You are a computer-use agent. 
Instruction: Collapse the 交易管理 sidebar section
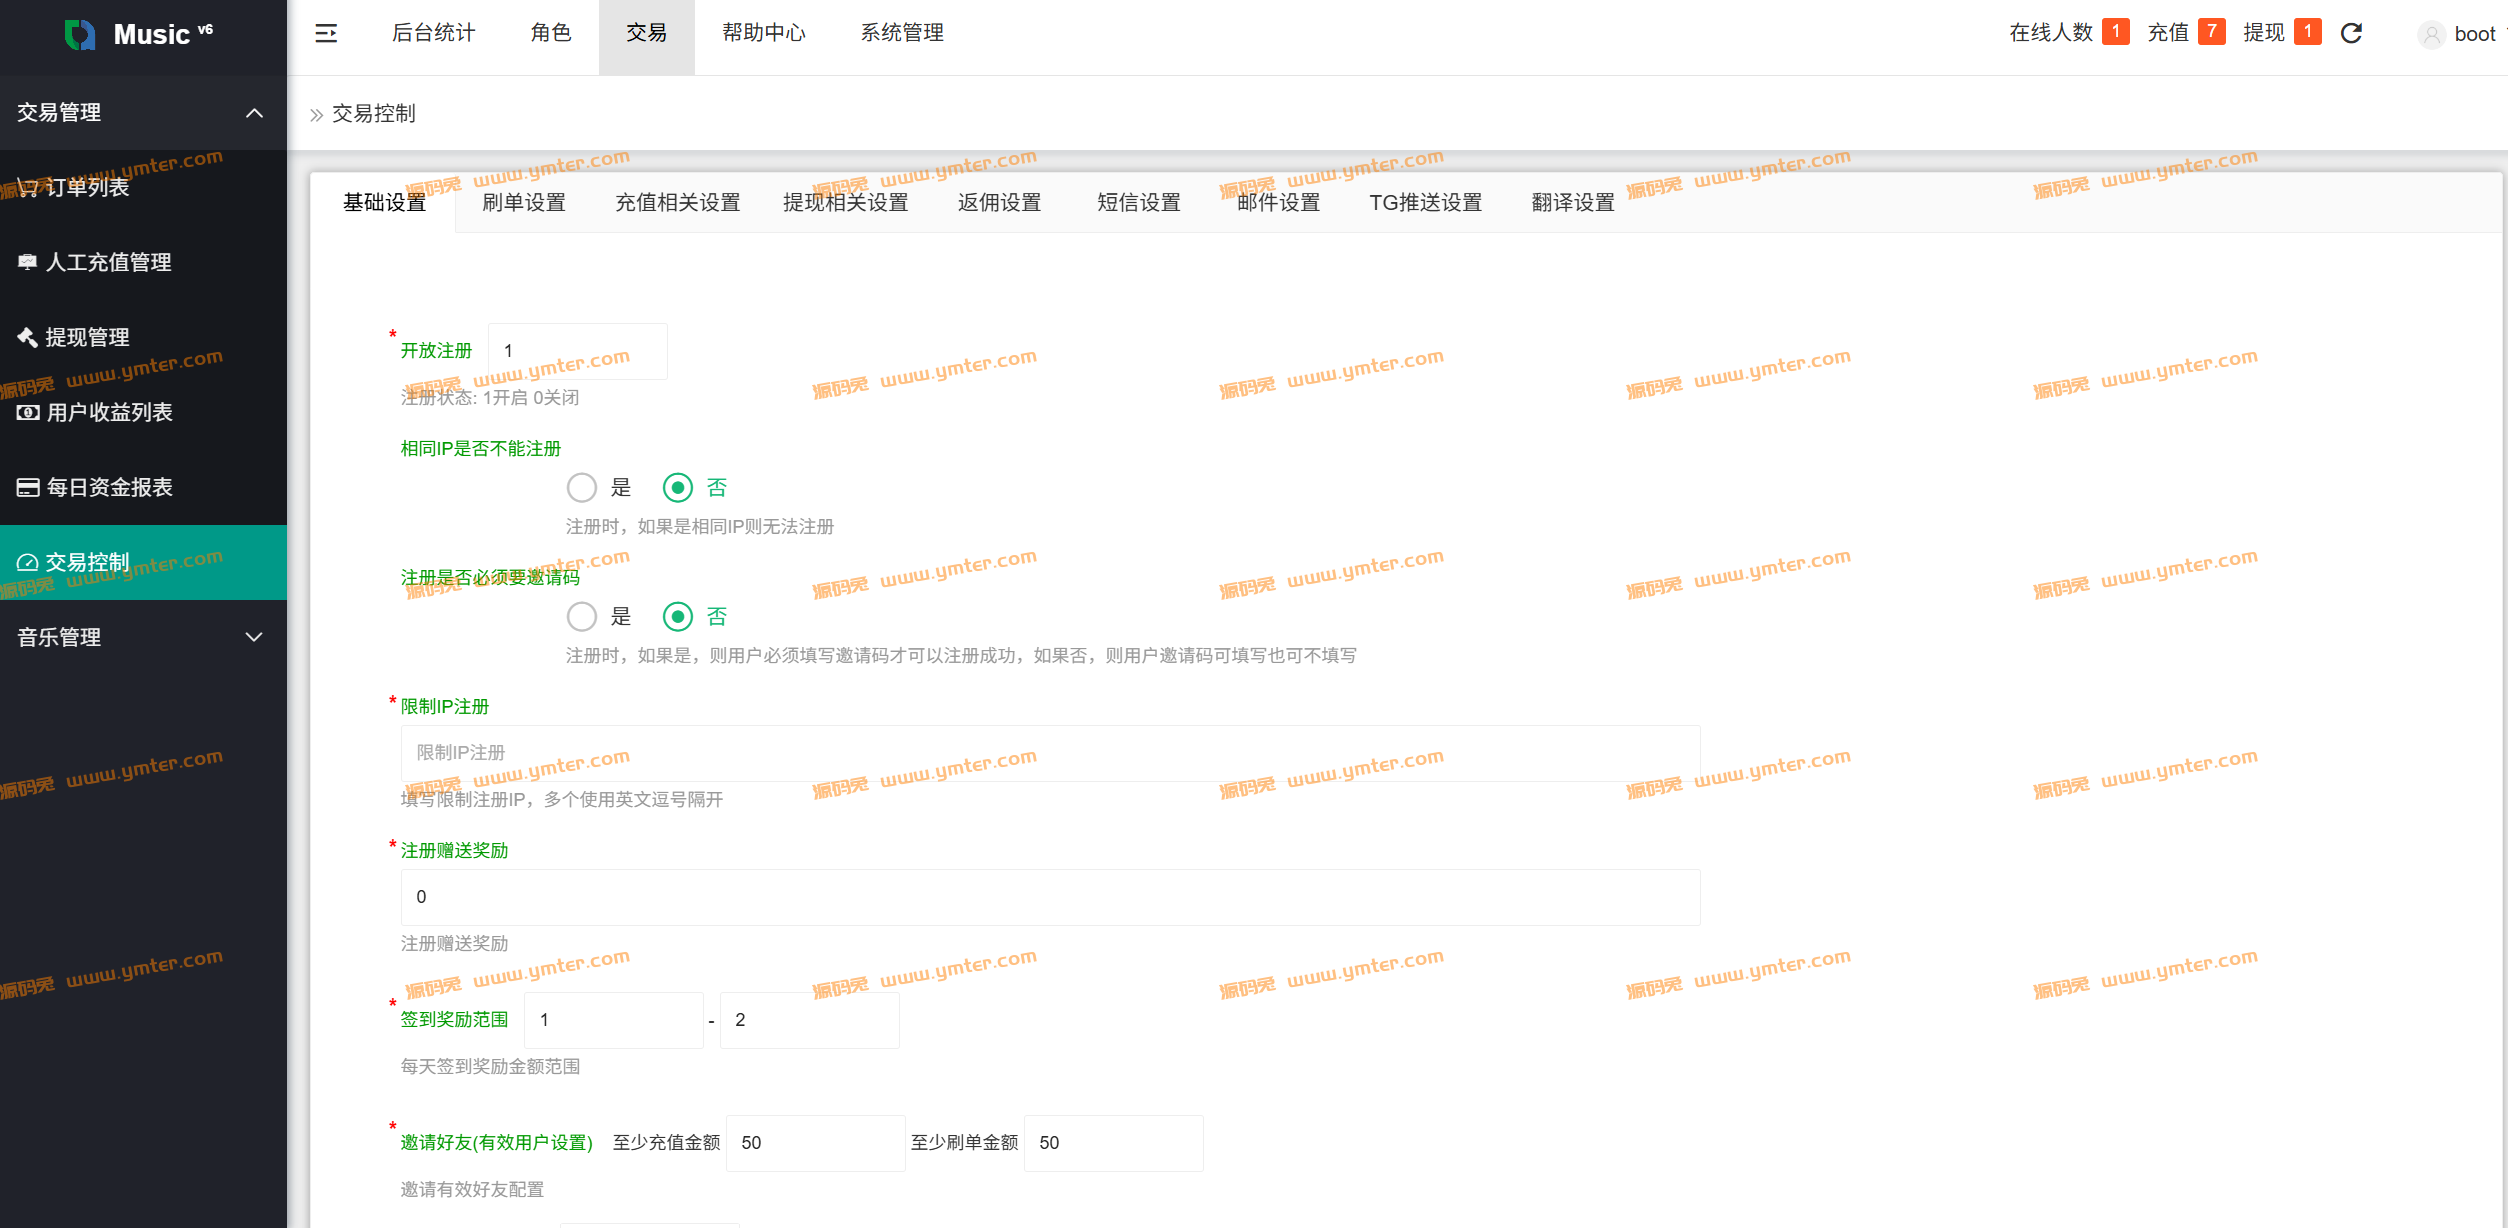254,113
